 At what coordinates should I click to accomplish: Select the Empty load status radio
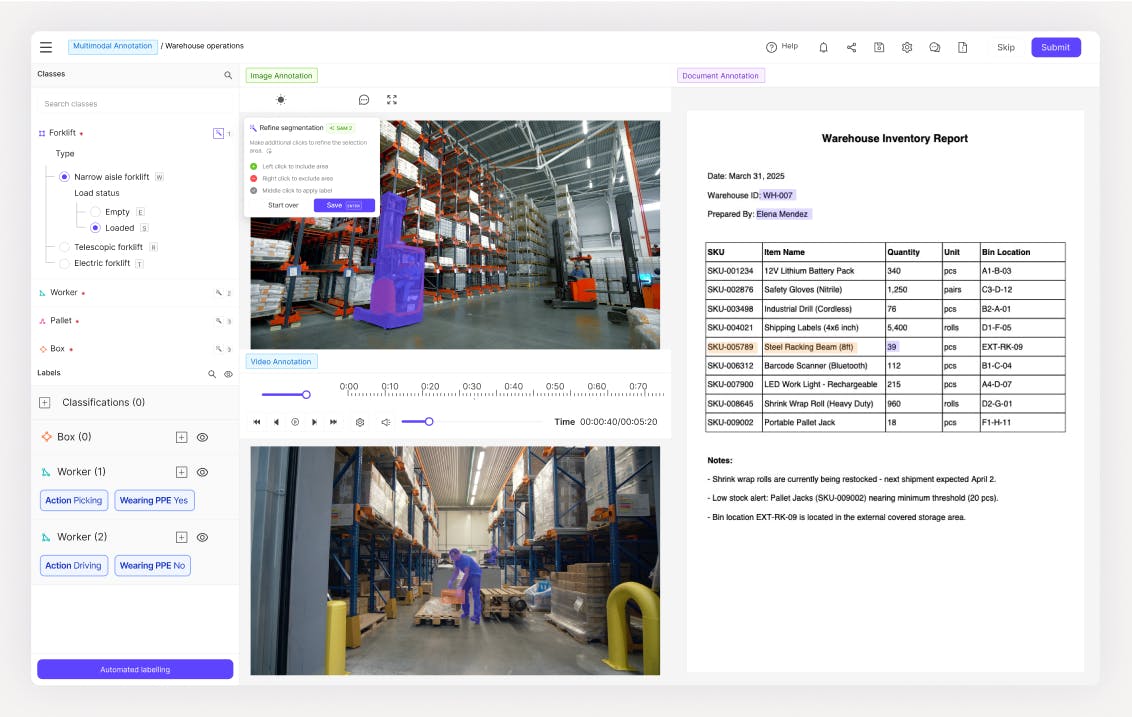pyautogui.click(x=96, y=212)
